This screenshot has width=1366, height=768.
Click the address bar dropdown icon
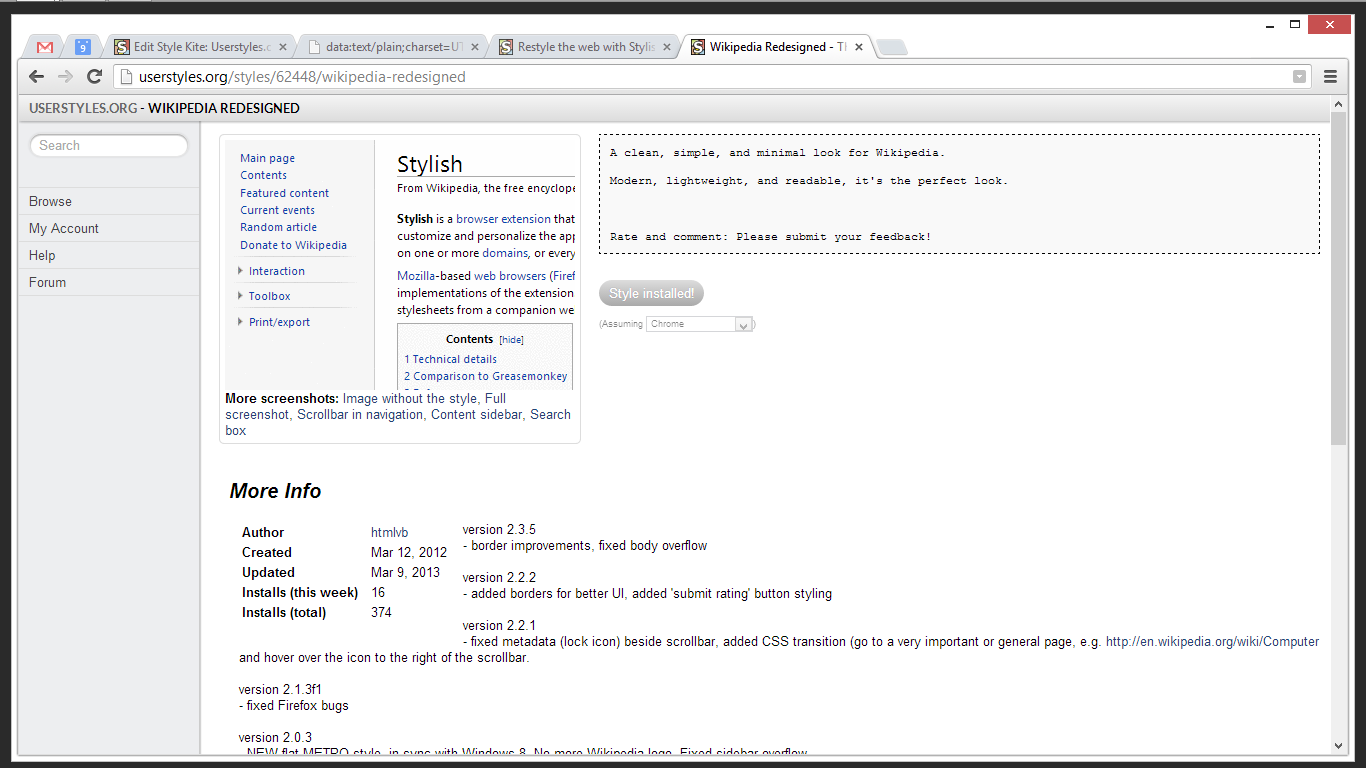pyautogui.click(x=1299, y=77)
